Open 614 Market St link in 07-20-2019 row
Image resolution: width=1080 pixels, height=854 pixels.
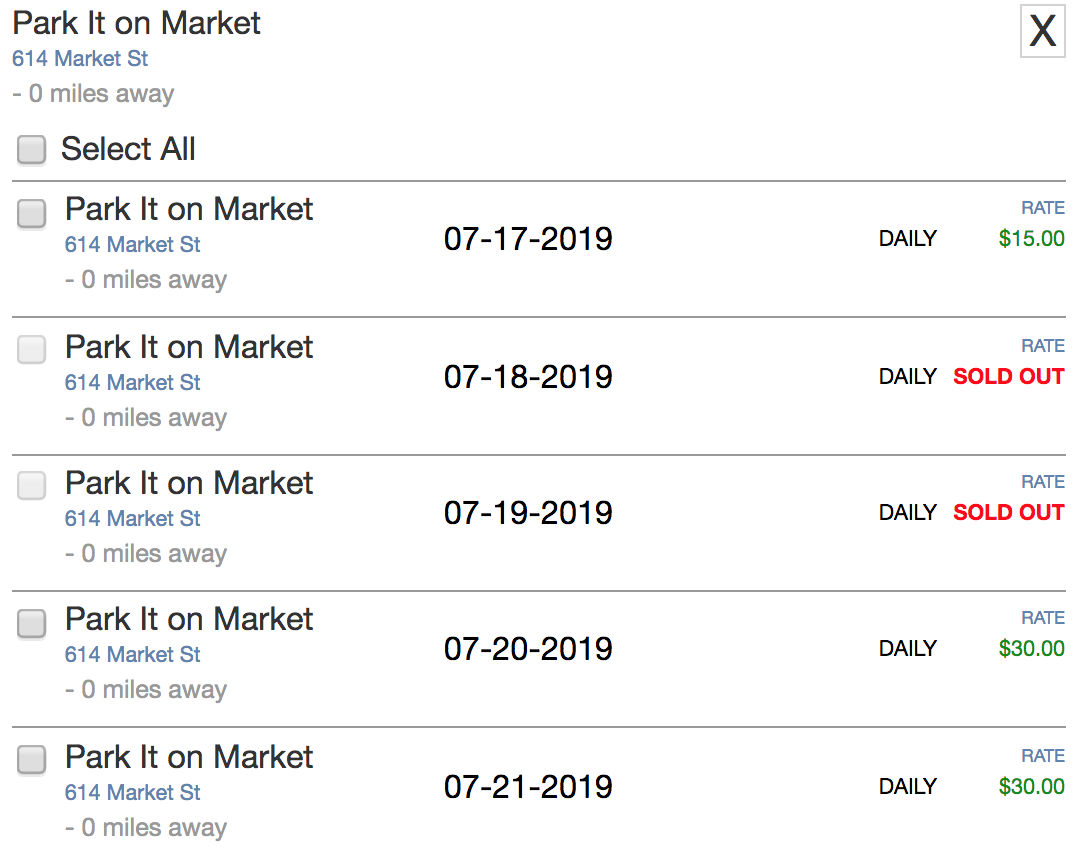[x=132, y=654]
